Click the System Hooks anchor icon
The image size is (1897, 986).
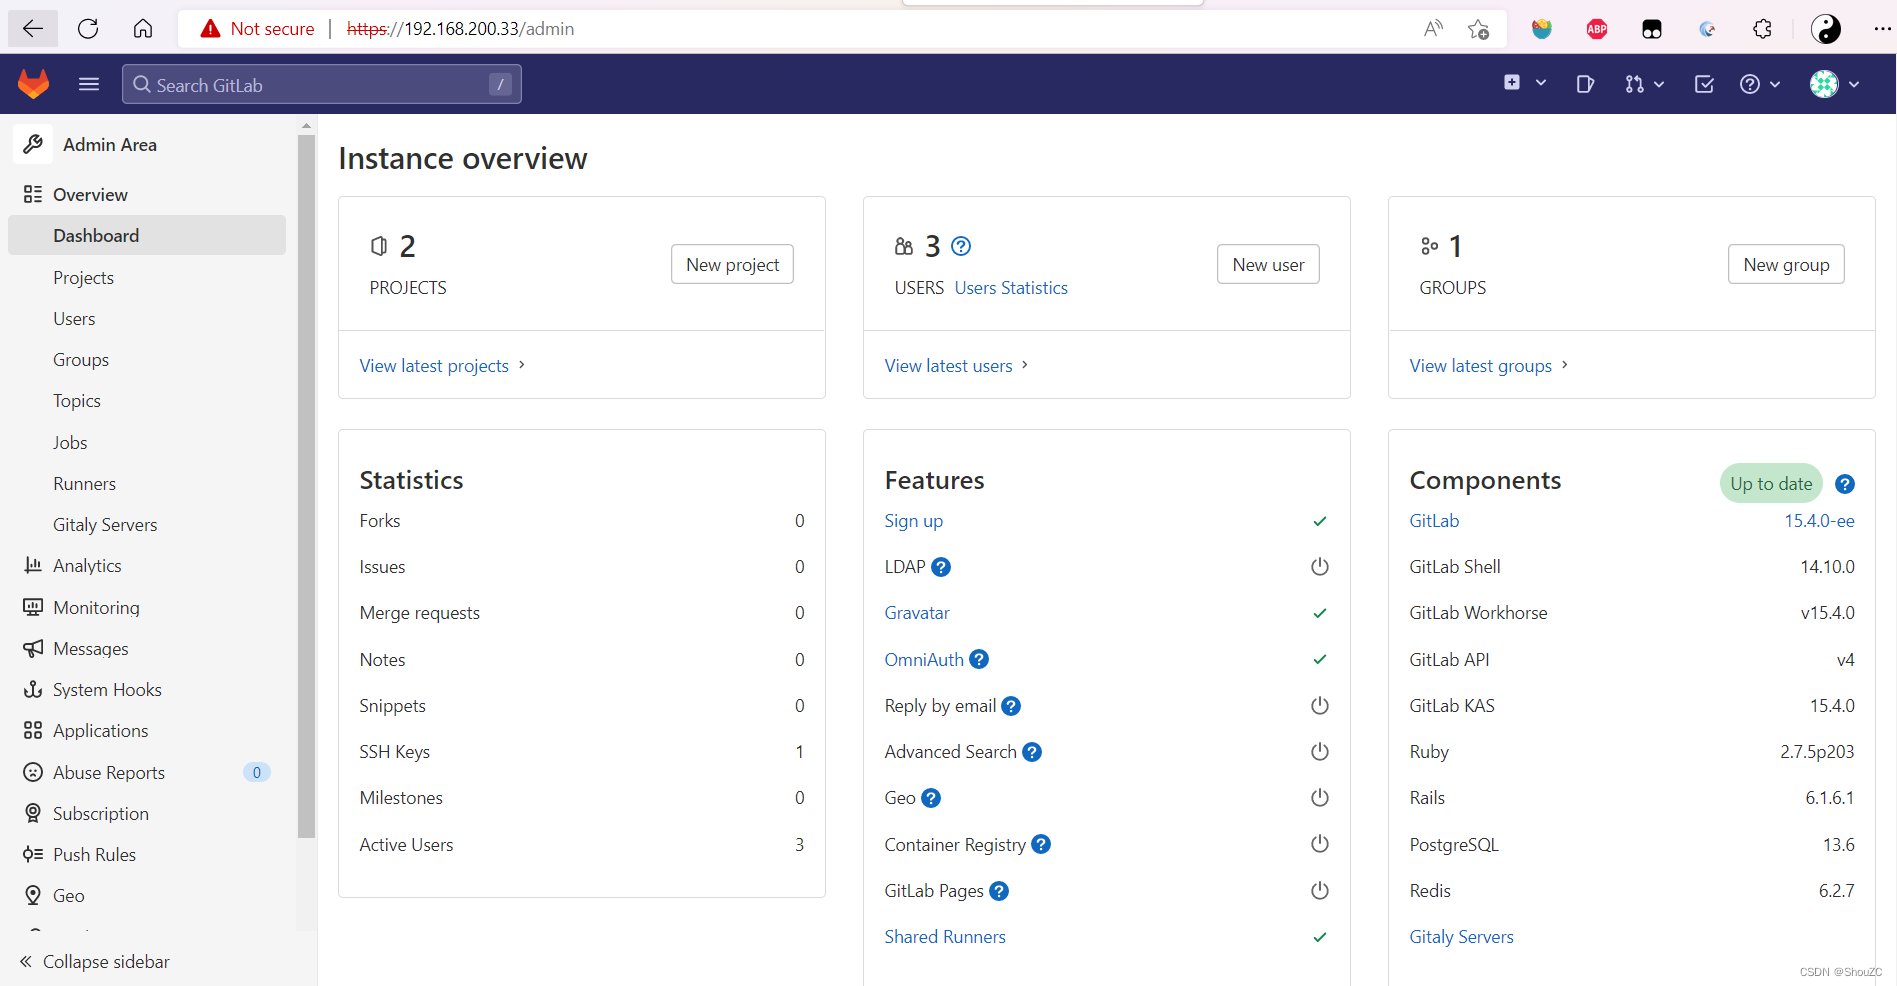click(x=33, y=689)
